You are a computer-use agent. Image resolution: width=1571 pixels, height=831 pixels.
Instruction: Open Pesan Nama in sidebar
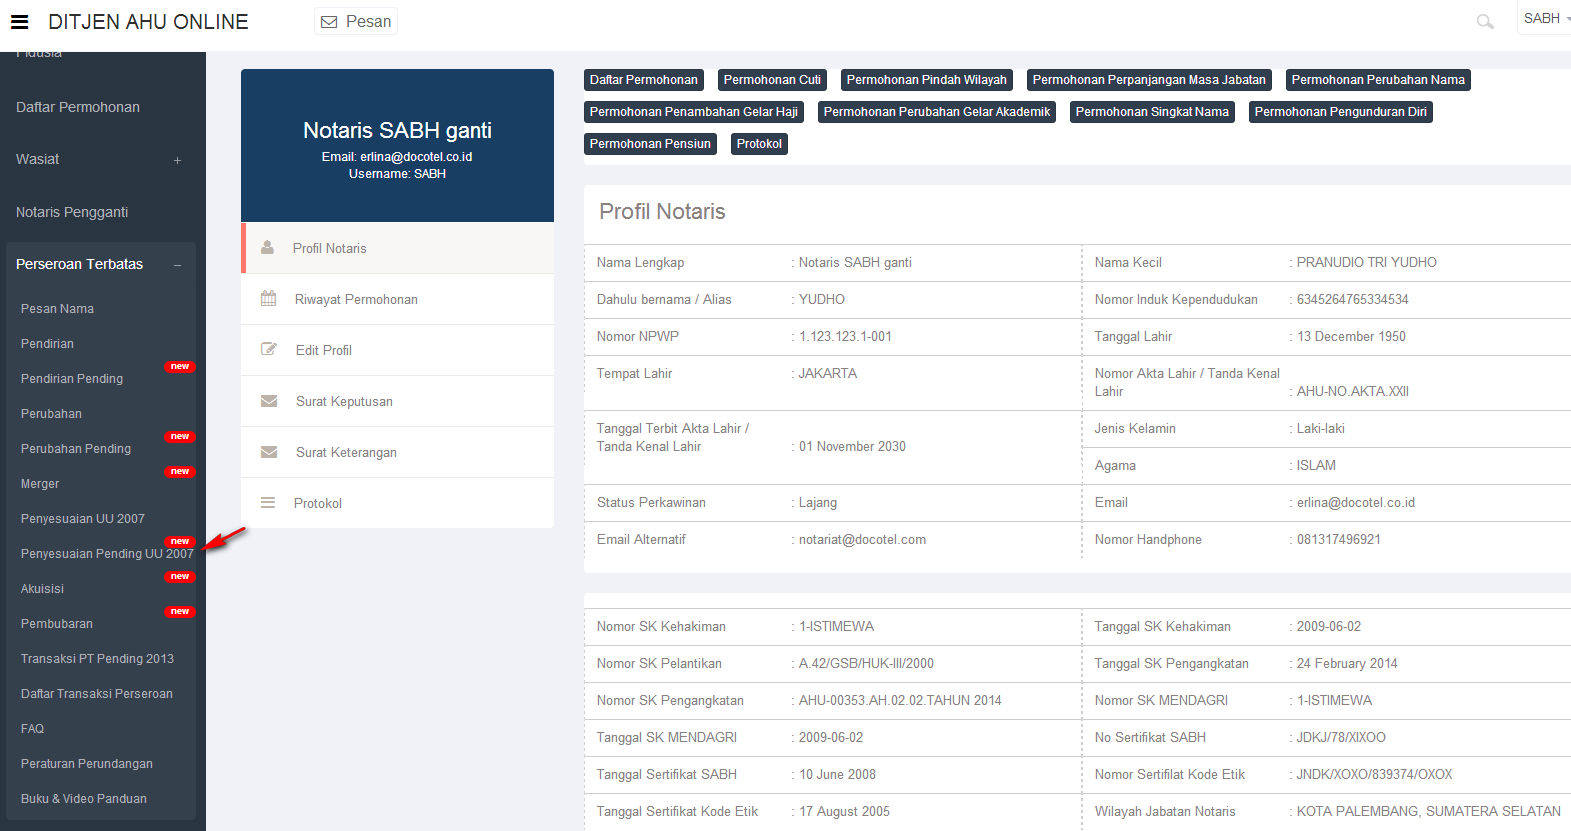(57, 309)
